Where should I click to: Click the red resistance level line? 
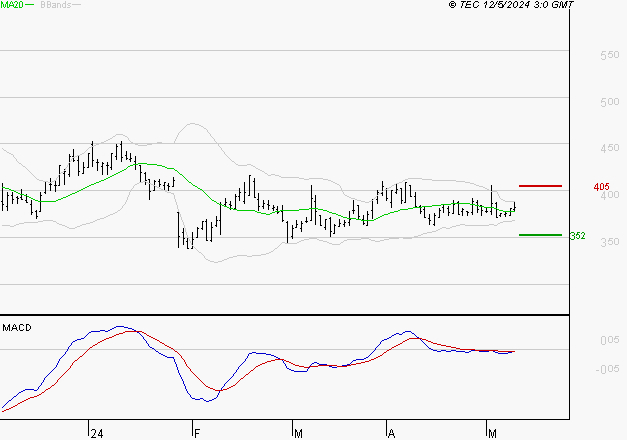pos(540,186)
